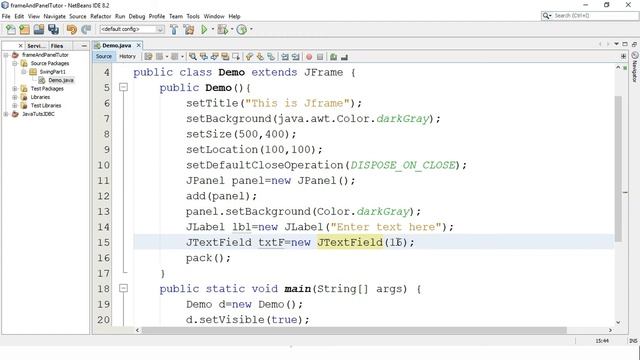Viewport: 640px width, 360px height.
Task: Click the Stop Macro Recording icon
Action: tap(320, 57)
